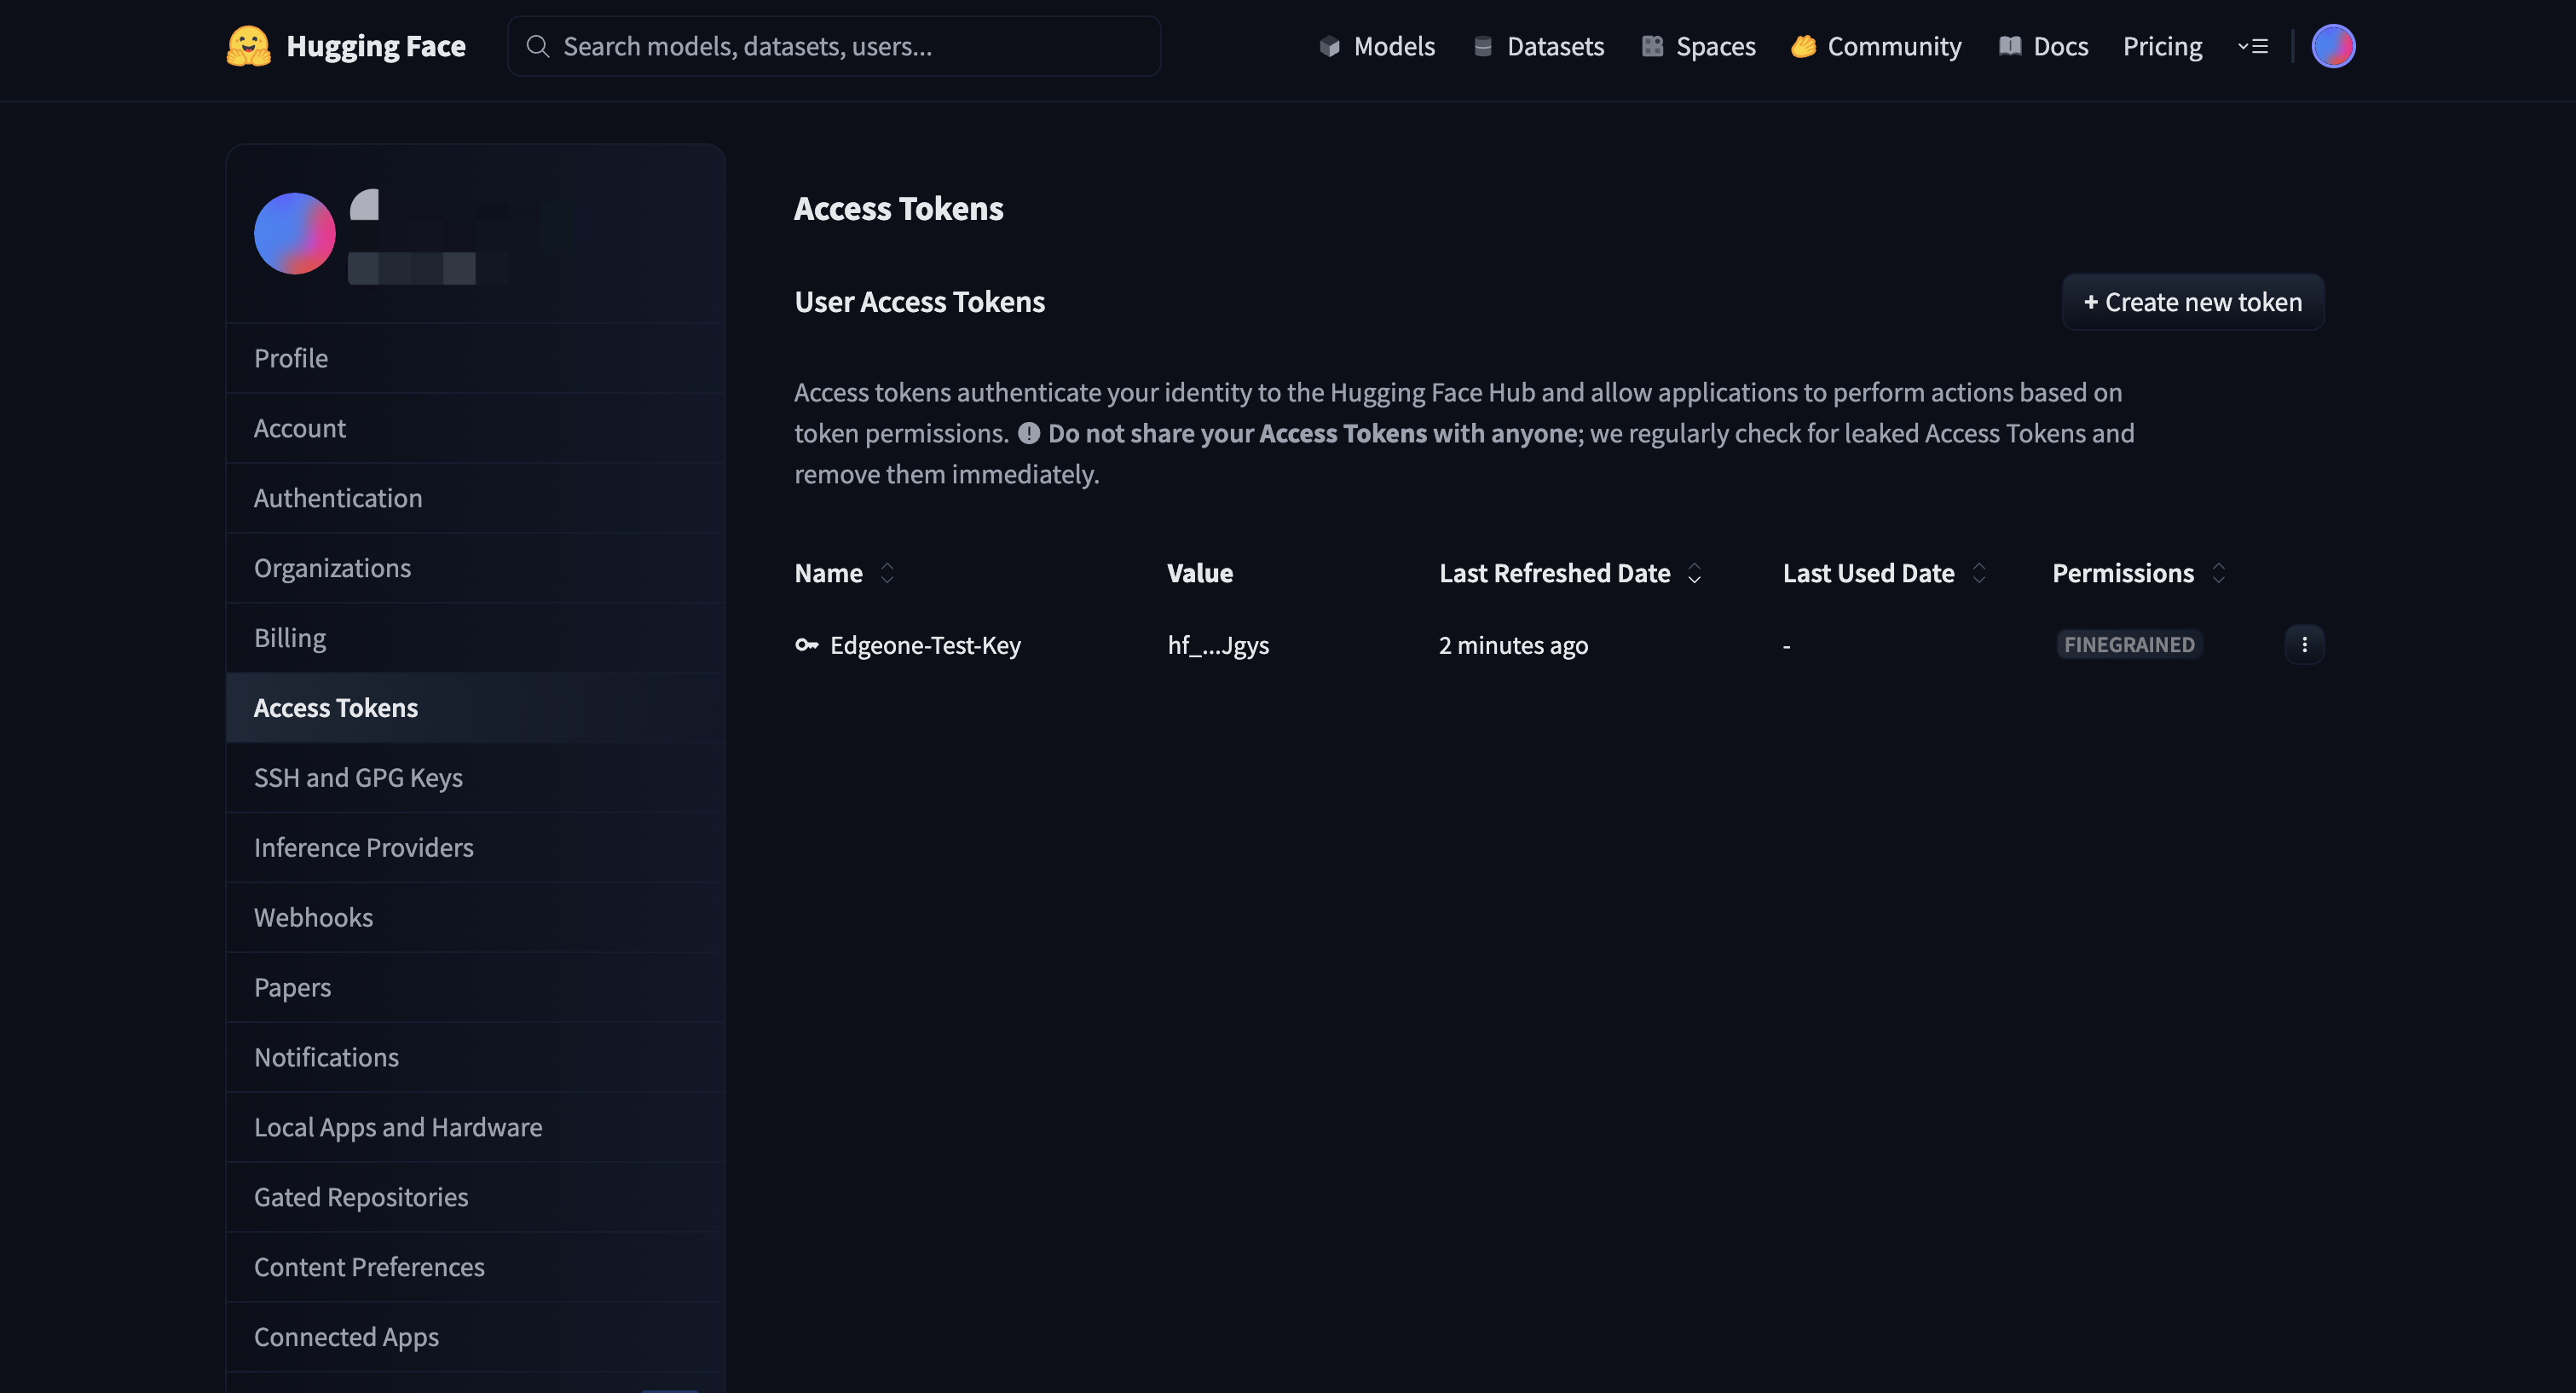Image resolution: width=2576 pixels, height=1393 pixels.
Task: Open the Datasets page link
Action: click(x=1555, y=46)
